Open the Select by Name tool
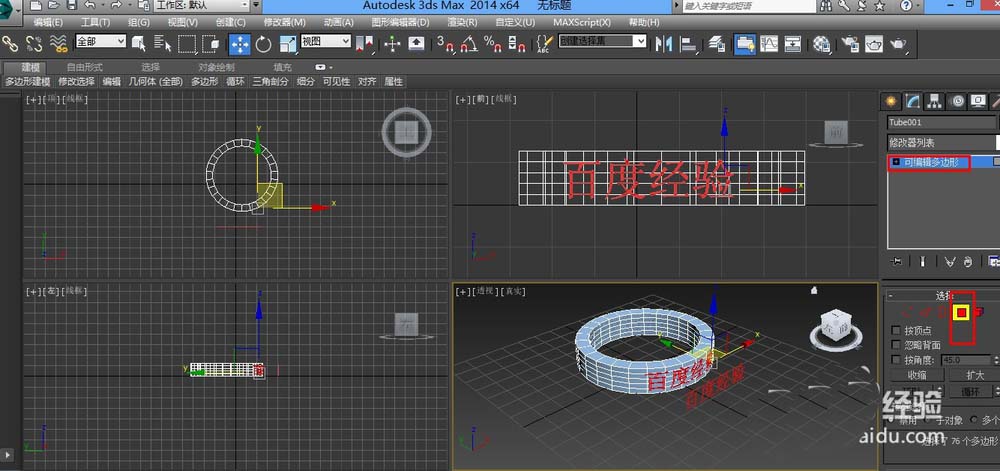Viewport: 1000px width, 471px height. (x=163, y=43)
